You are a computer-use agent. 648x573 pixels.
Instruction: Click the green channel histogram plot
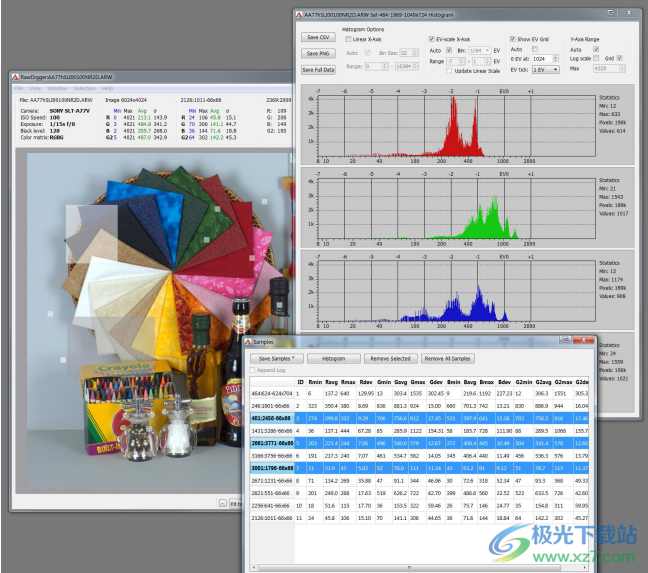pyautogui.click(x=456, y=210)
